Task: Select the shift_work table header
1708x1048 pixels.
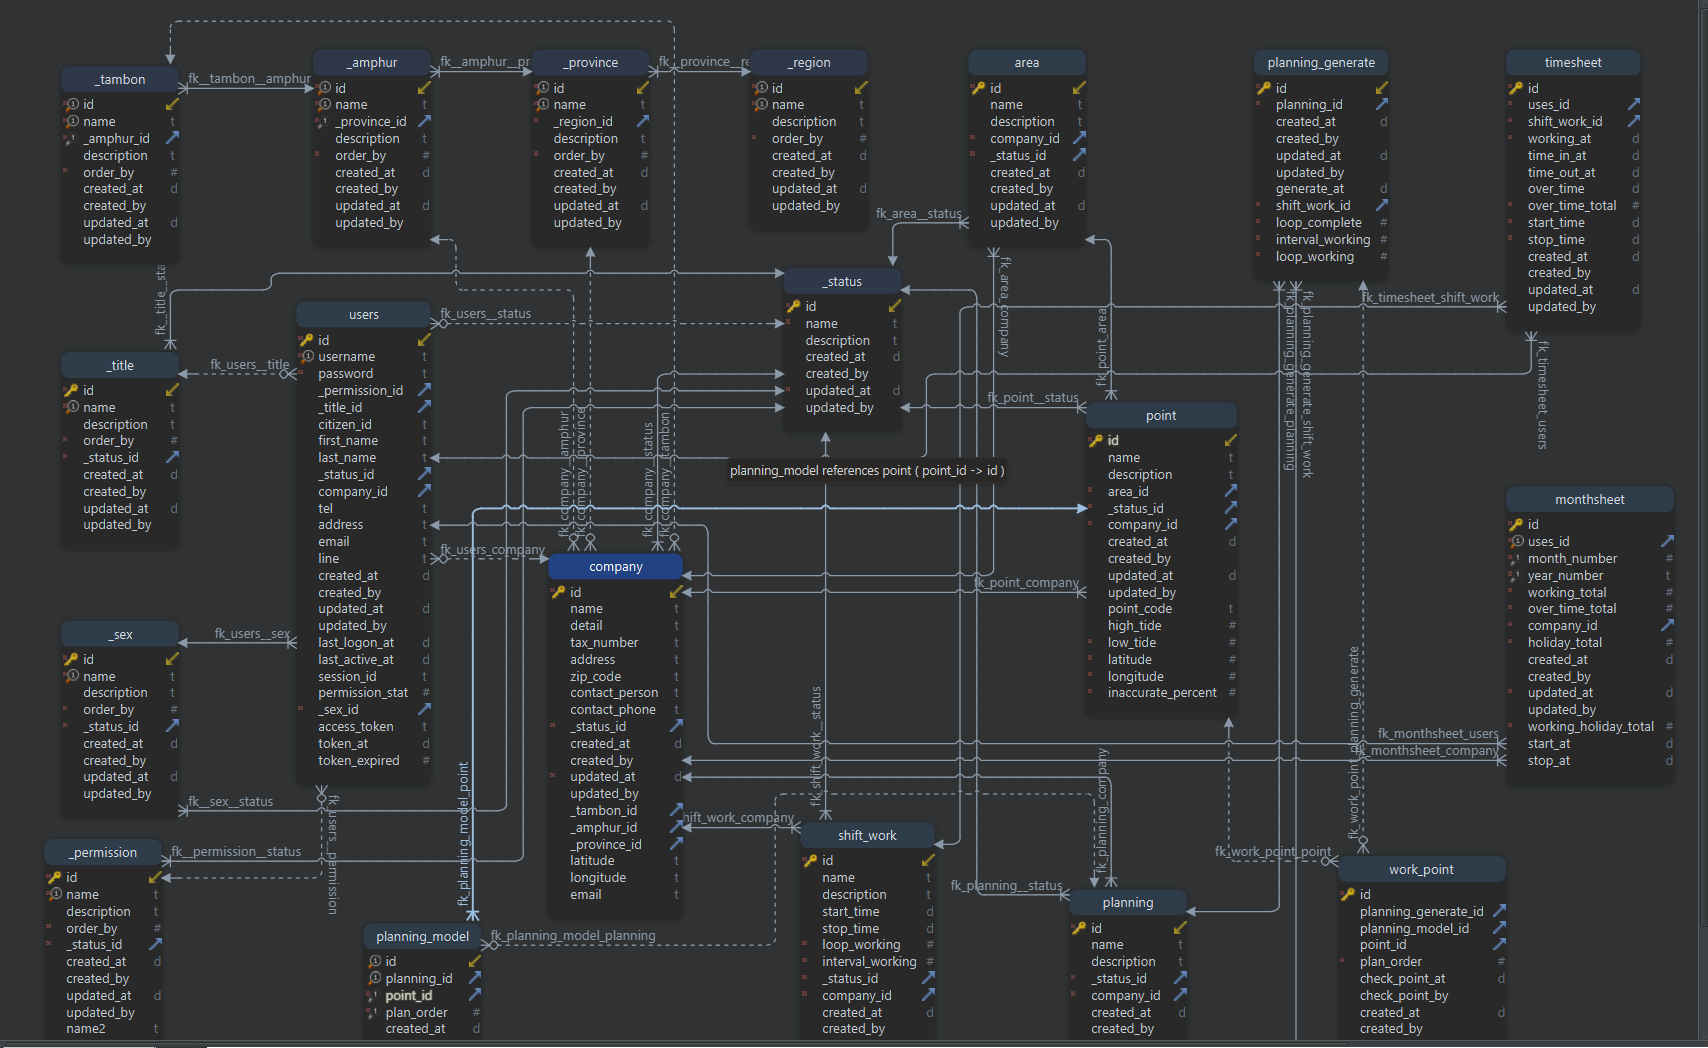Action: [866, 835]
